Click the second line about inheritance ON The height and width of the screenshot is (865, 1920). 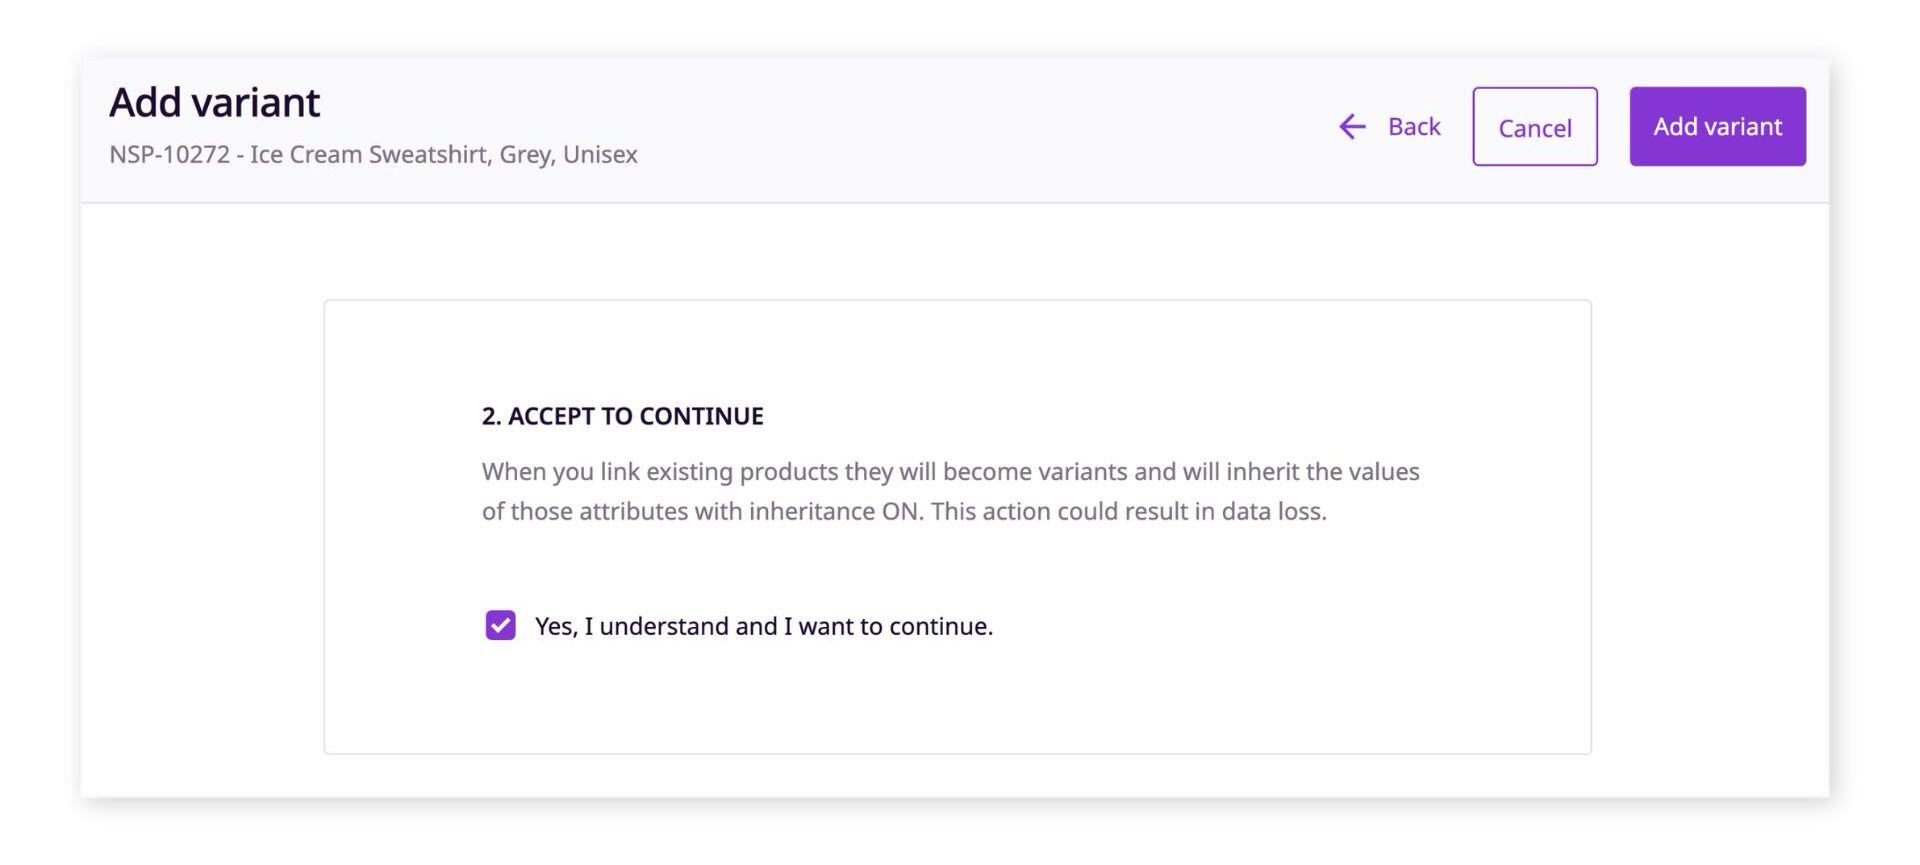[904, 511]
